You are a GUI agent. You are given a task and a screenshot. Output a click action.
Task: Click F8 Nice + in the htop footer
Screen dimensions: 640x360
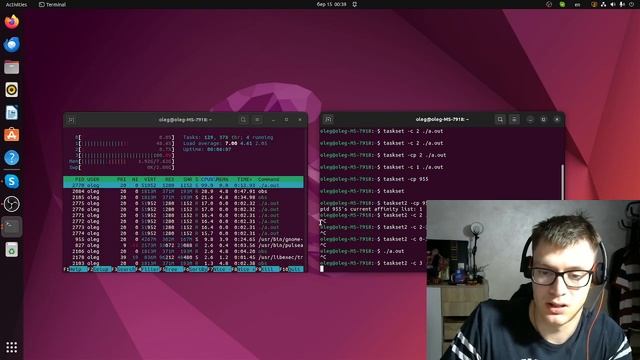245,269
